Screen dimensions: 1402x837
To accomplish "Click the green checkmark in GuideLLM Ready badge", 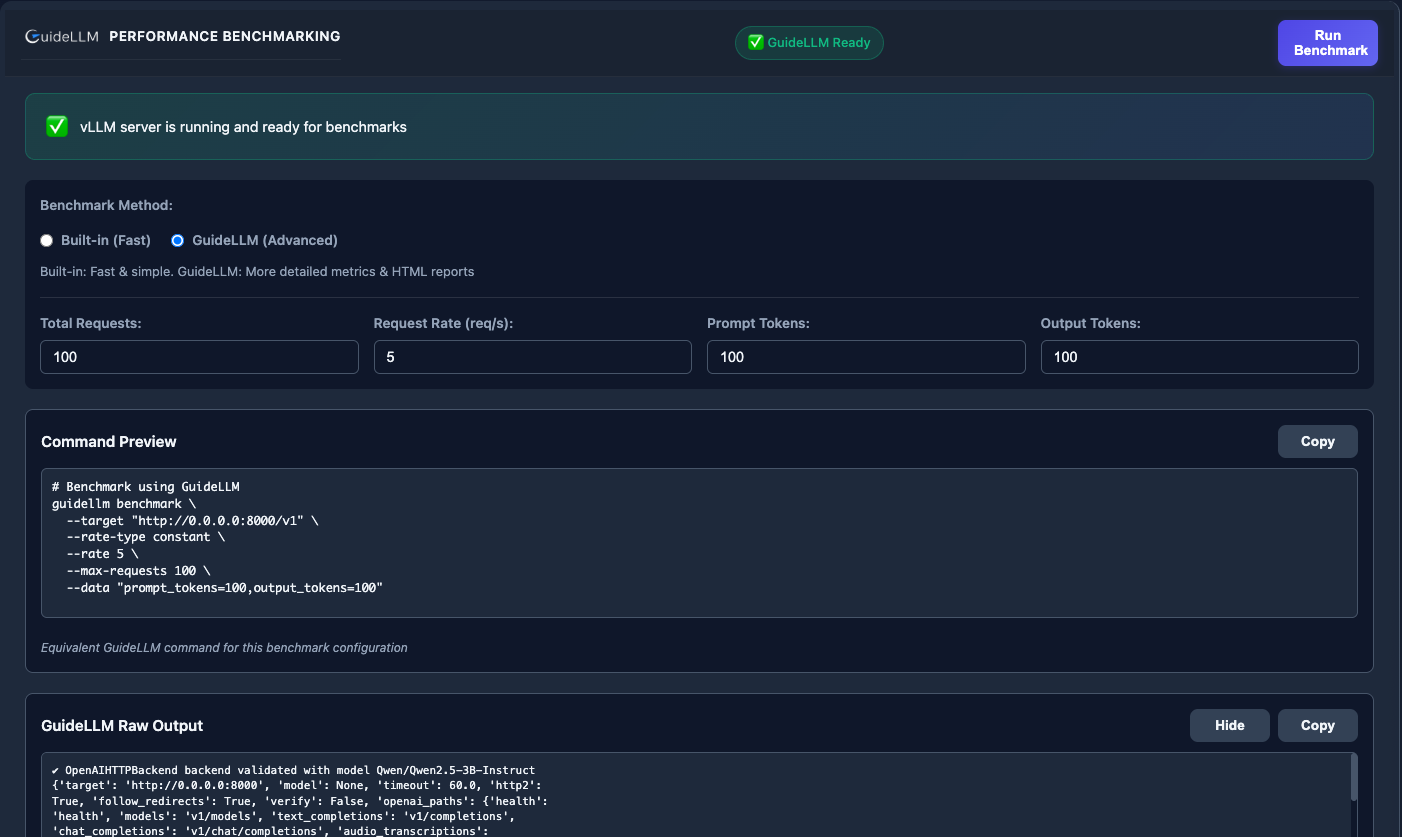I will tap(756, 42).
